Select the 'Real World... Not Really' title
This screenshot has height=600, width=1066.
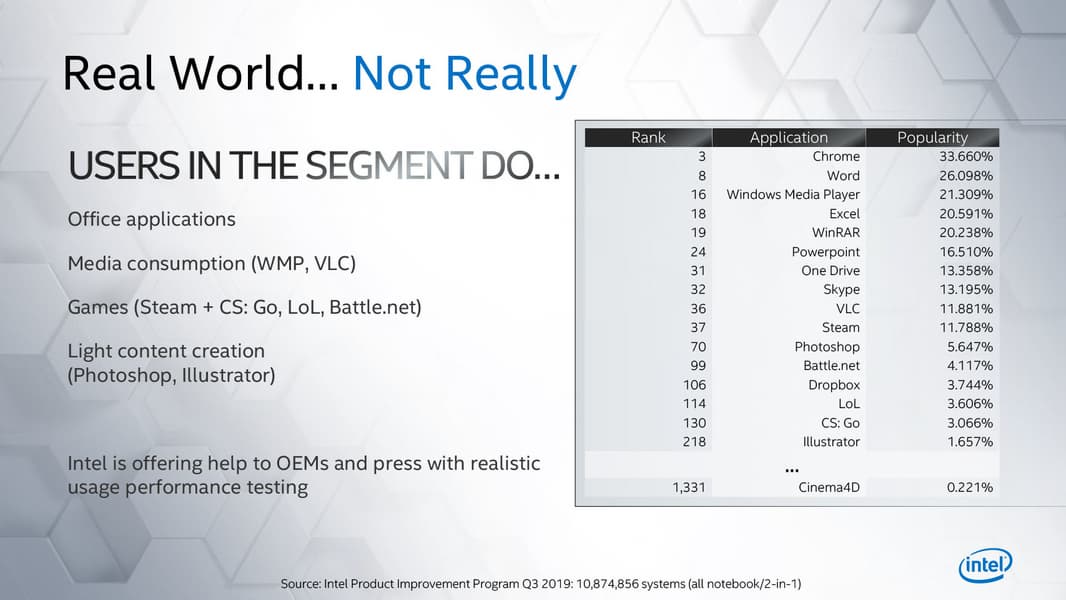coord(320,73)
